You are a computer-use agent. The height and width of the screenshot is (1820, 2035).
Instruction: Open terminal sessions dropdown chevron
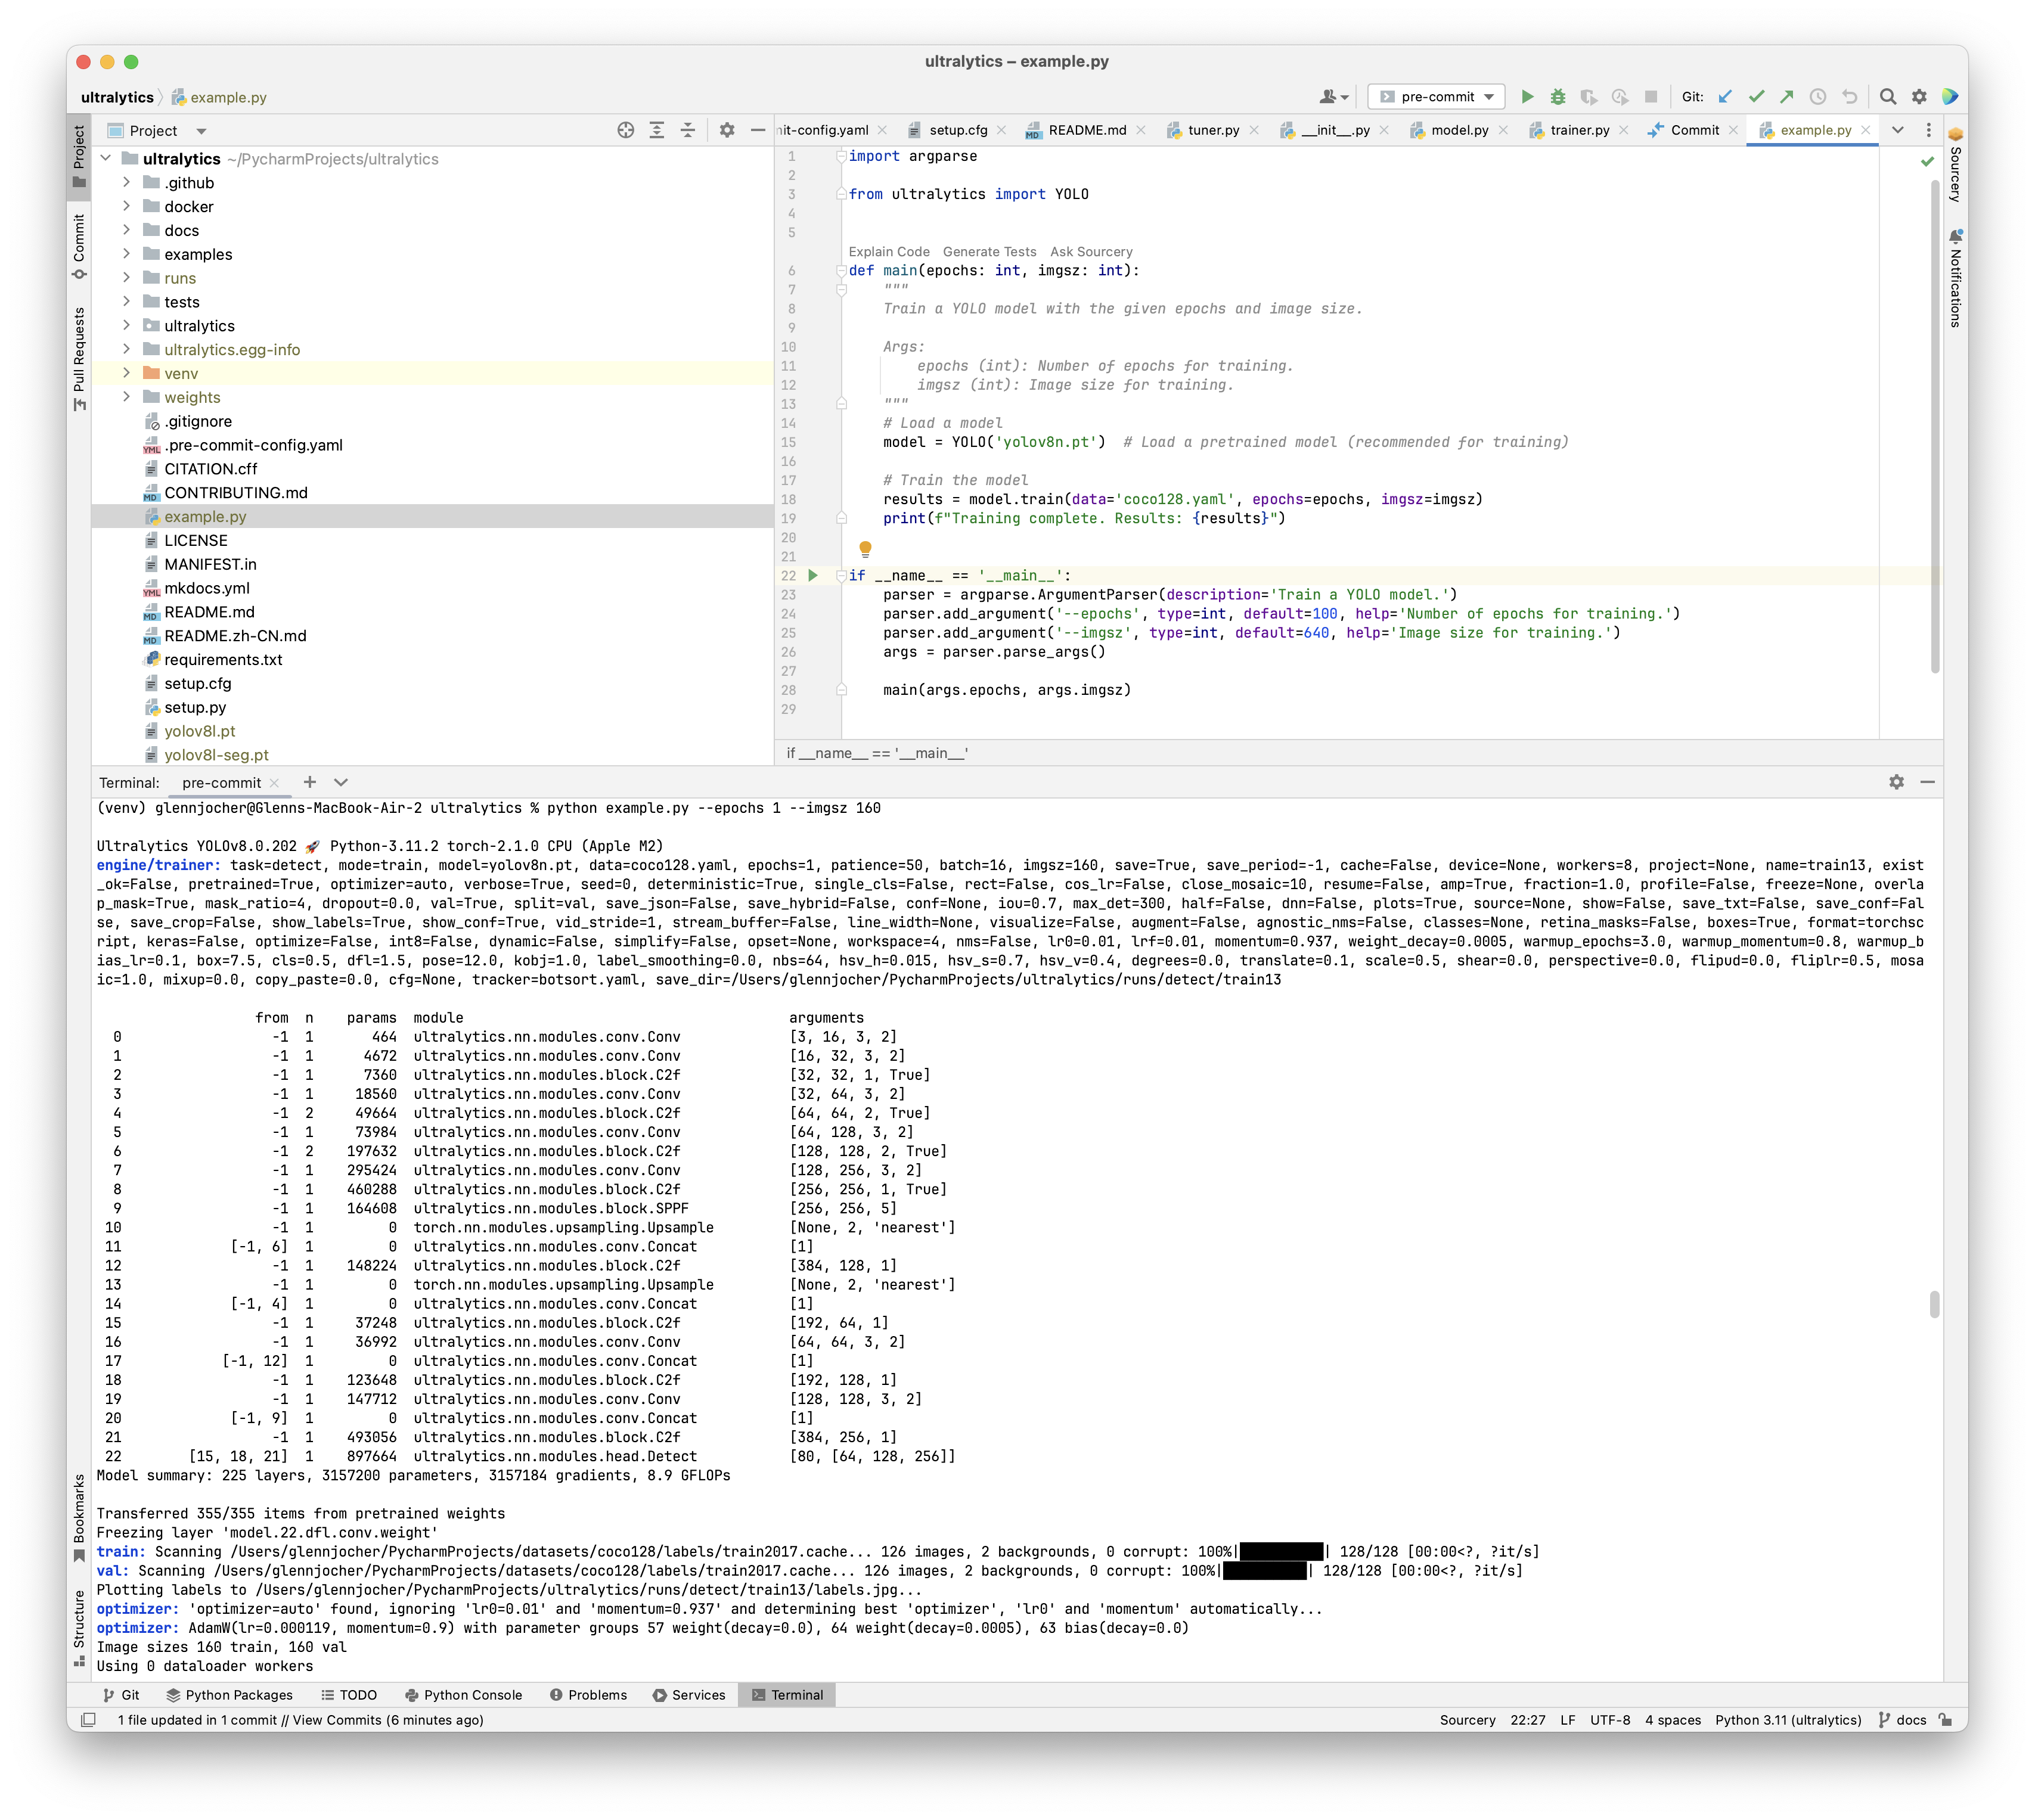point(341,782)
